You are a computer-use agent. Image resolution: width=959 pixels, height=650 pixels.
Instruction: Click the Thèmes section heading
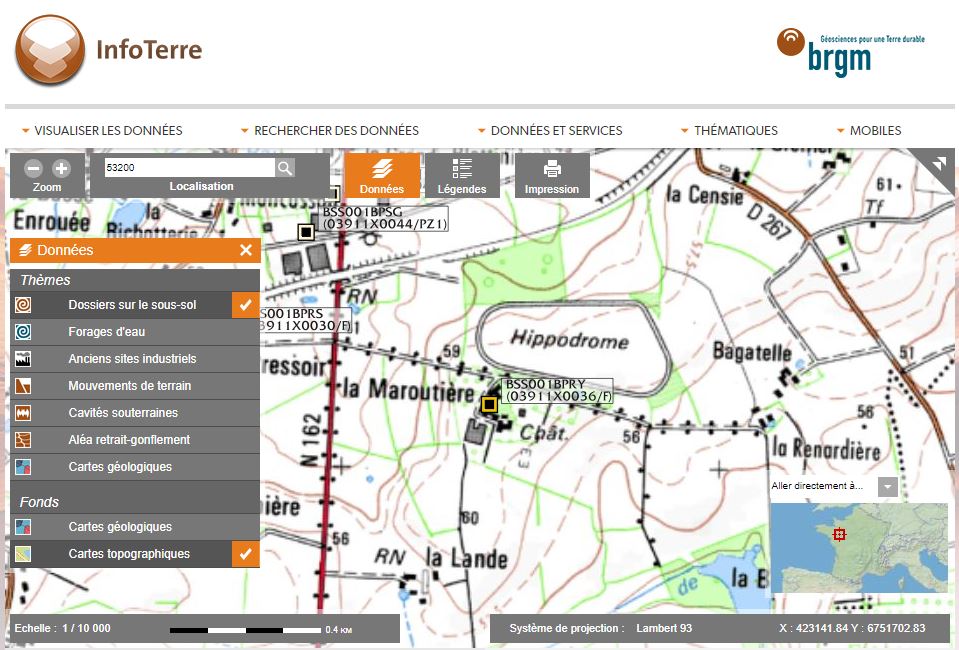45,280
